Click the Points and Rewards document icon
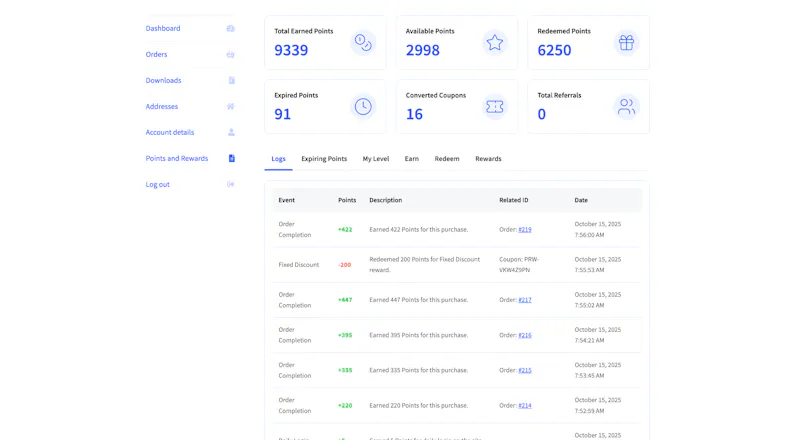Viewport: 796px width, 440px height. point(231,158)
